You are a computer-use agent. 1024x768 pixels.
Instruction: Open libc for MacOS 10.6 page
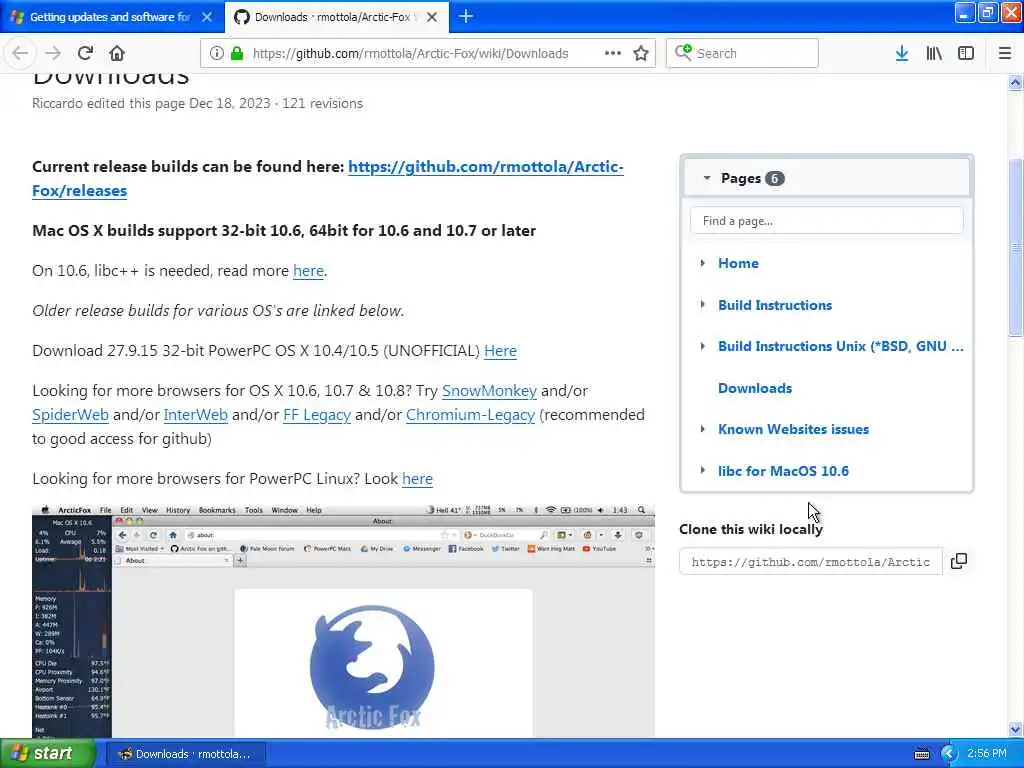tap(783, 471)
